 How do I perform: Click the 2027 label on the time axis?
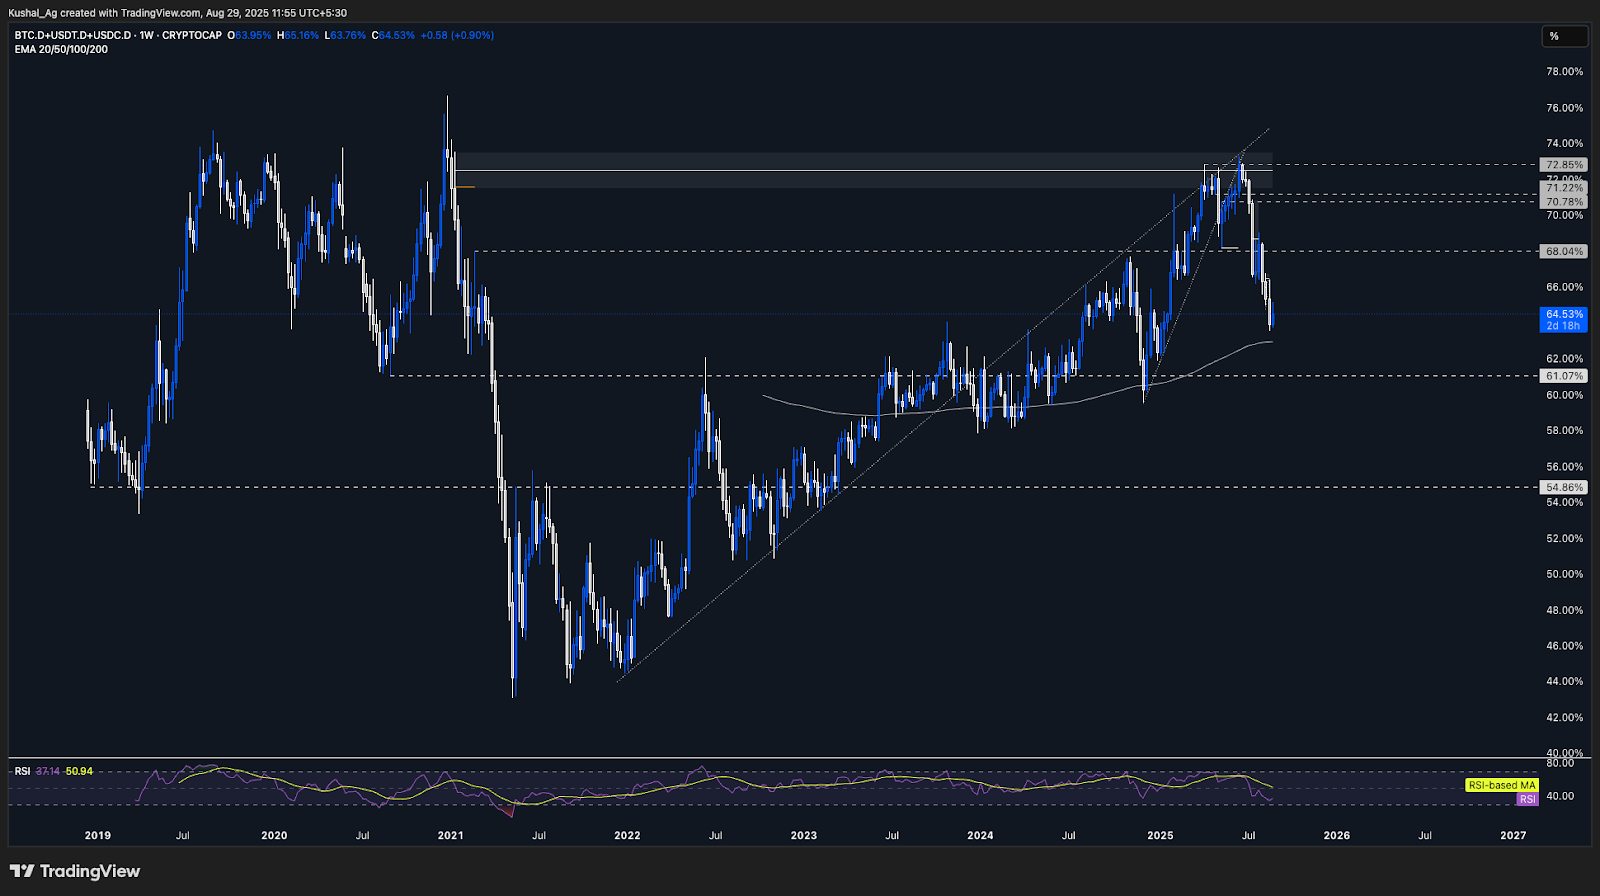1513,836
